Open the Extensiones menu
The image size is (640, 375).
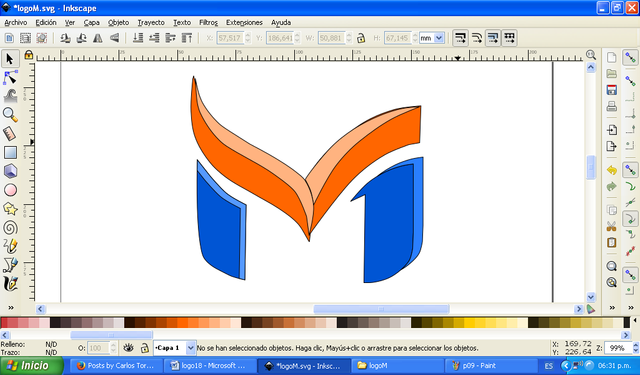244,22
